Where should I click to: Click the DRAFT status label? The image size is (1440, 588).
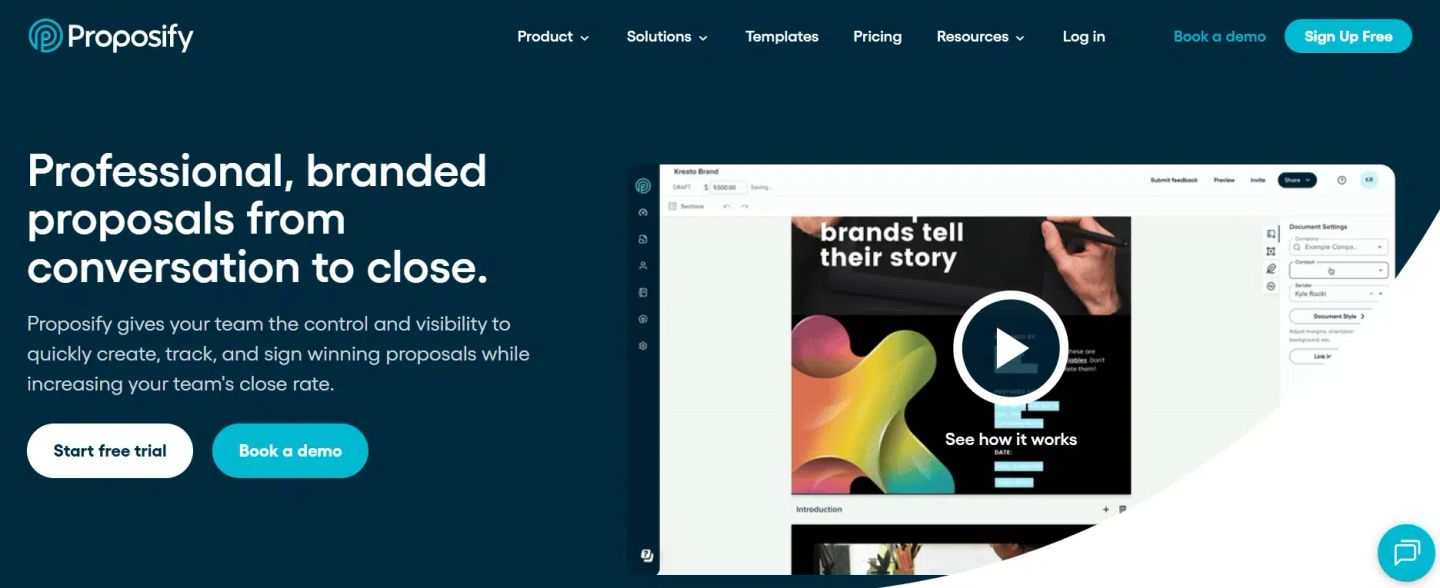(x=682, y=187)
